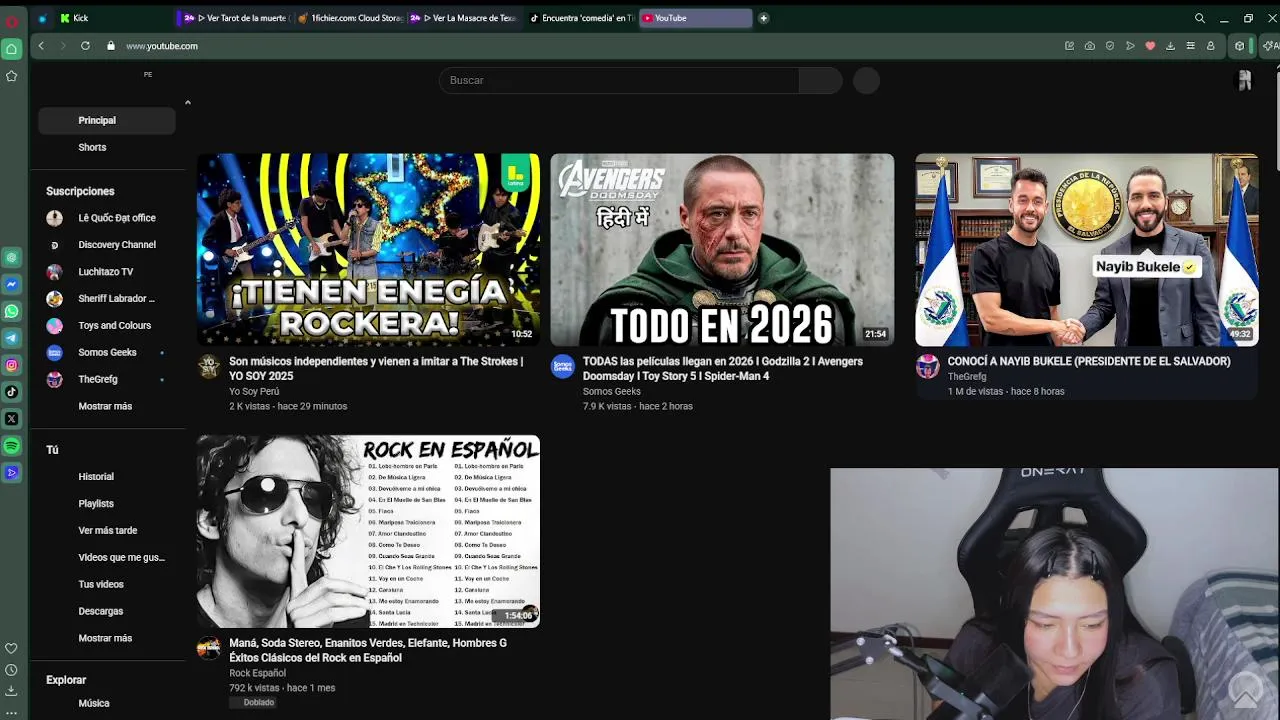Open the profile account icon in toolbar
The image size is (1280, 720).
click(1210, 46)
